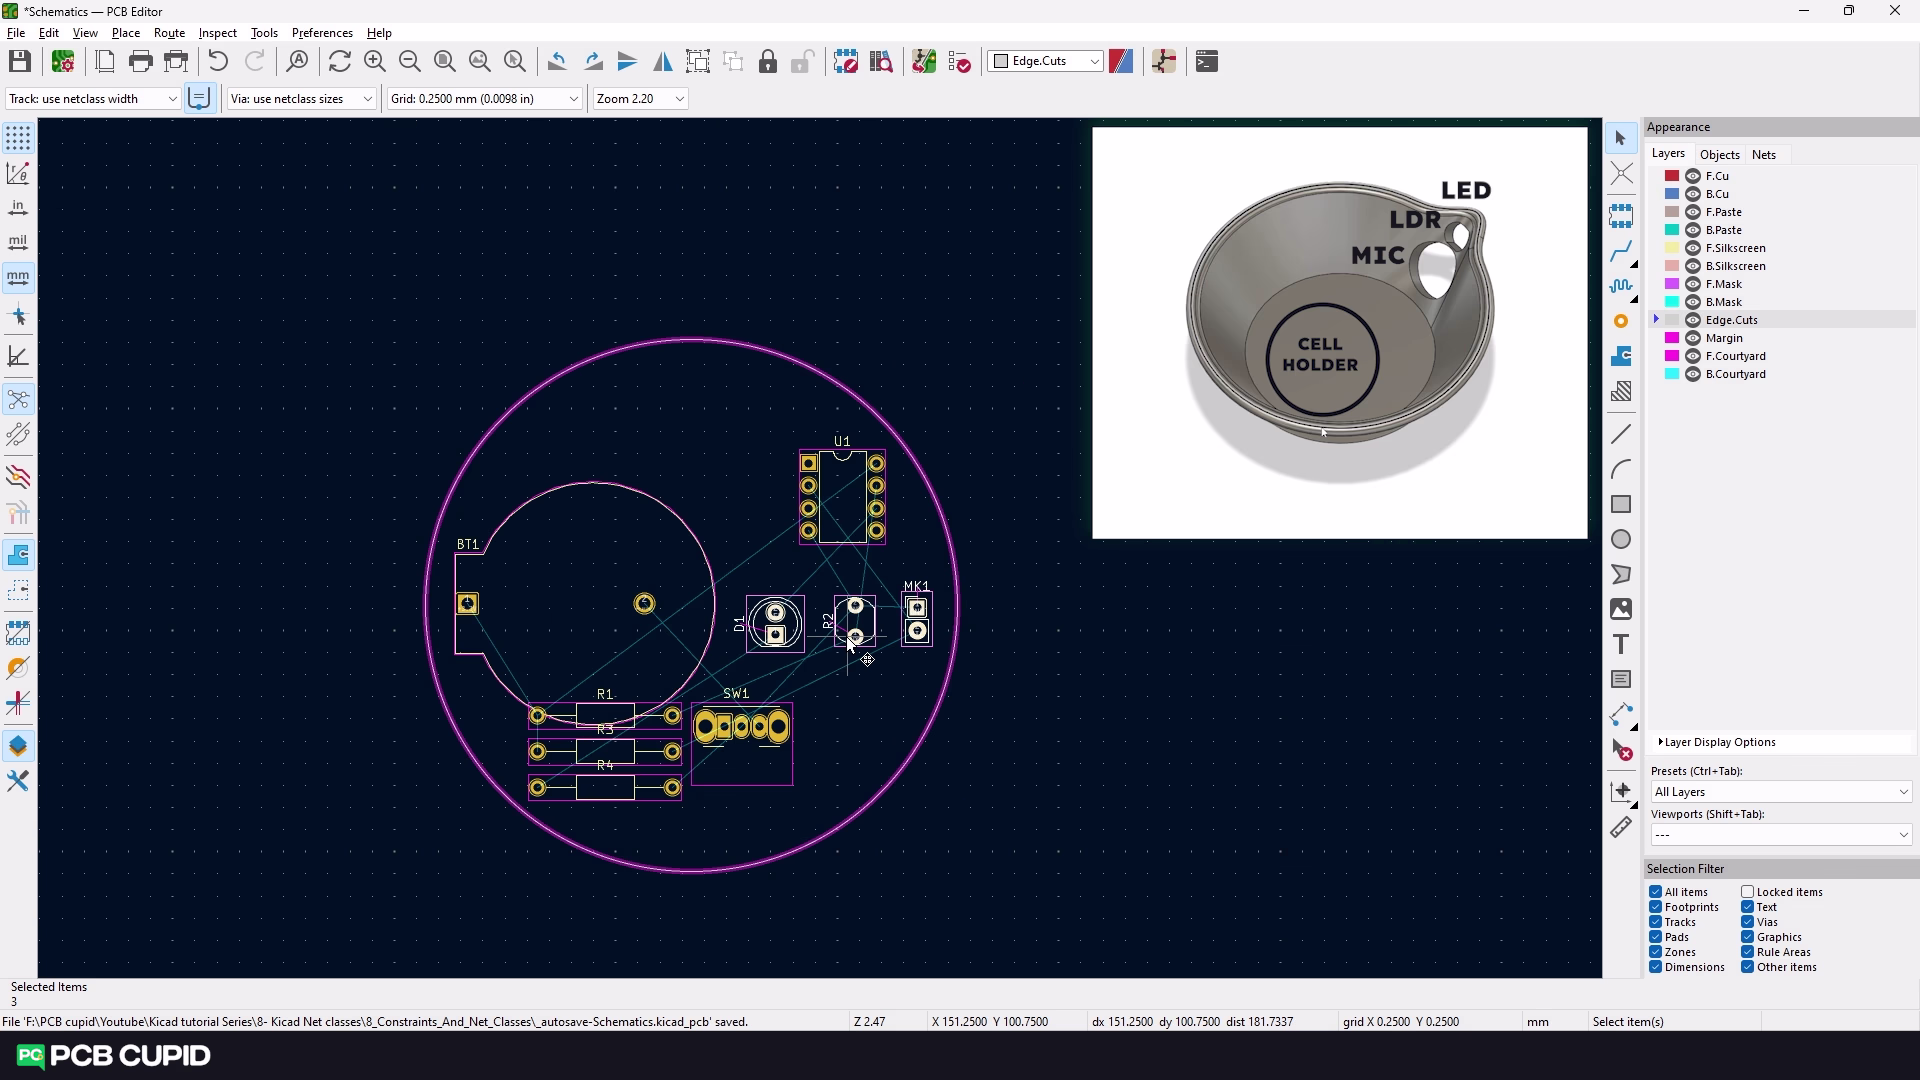The image size is (1920, 1080).
Task: Click the F.Cu layer color swatch
Action: (1671, 176)
